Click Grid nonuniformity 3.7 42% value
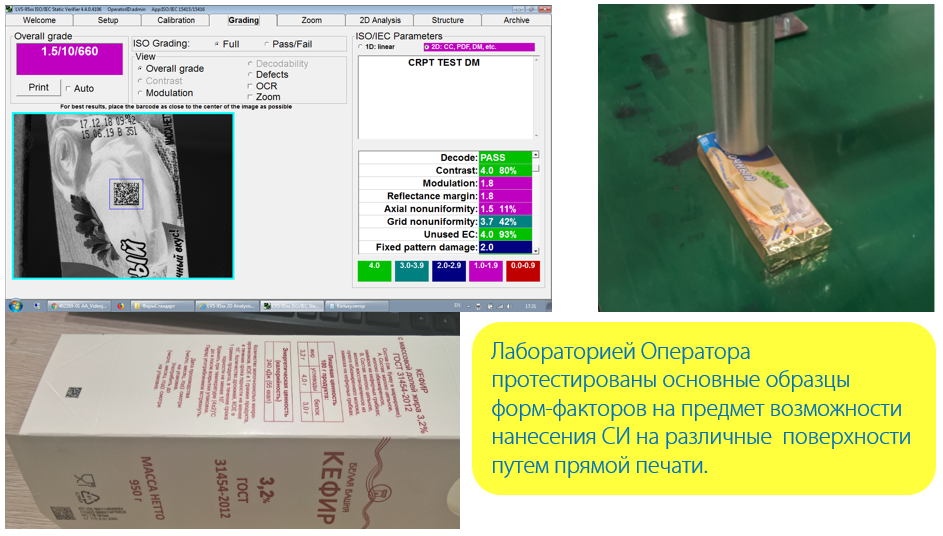Image resolution: width=943 pixels, height=536 pixels. (x=505, y=221)
